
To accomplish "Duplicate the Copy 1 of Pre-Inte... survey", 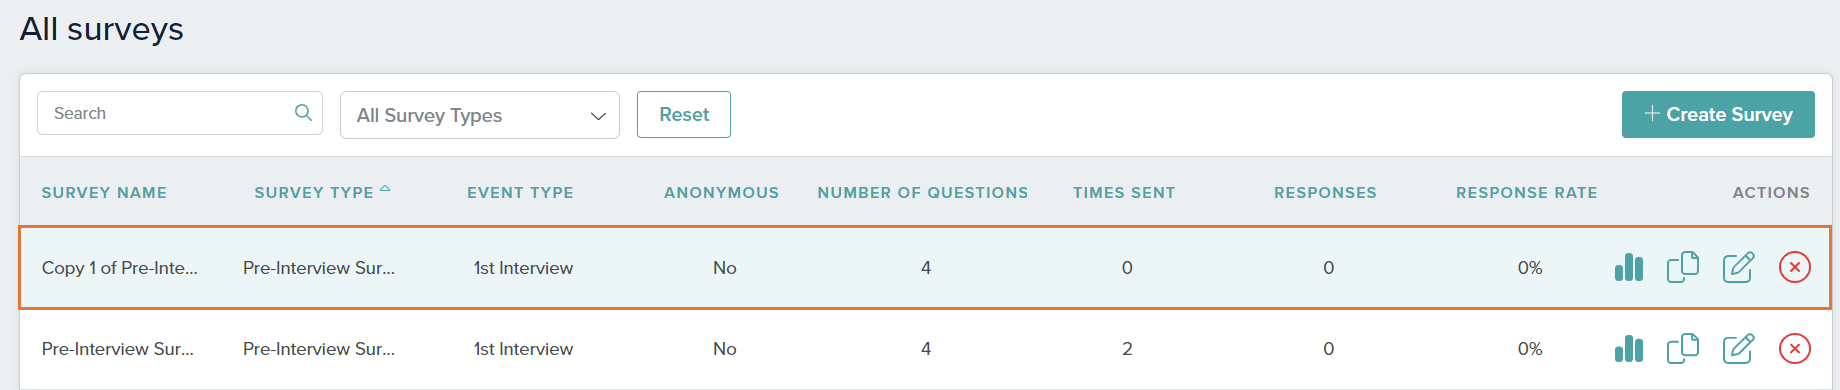I will [1683, 267].
